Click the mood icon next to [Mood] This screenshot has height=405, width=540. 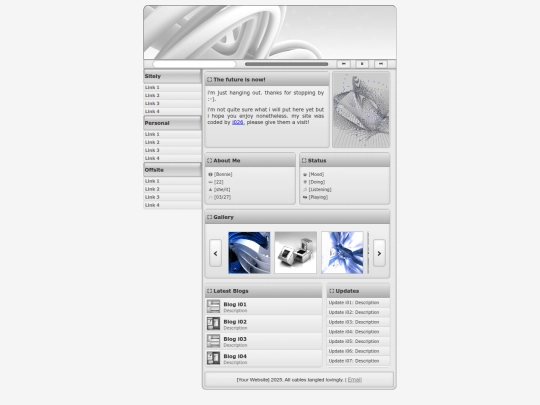[x=305, y=174]
